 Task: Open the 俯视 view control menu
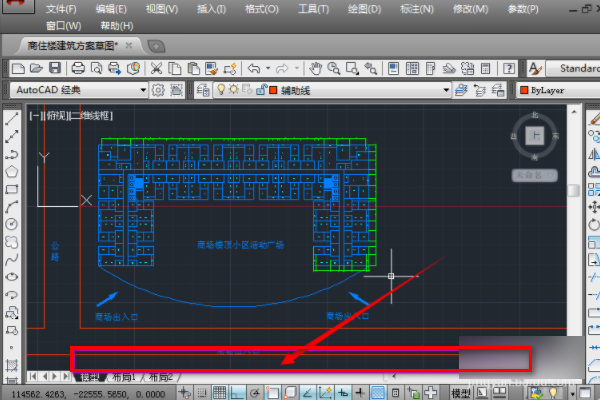point(56,116)
